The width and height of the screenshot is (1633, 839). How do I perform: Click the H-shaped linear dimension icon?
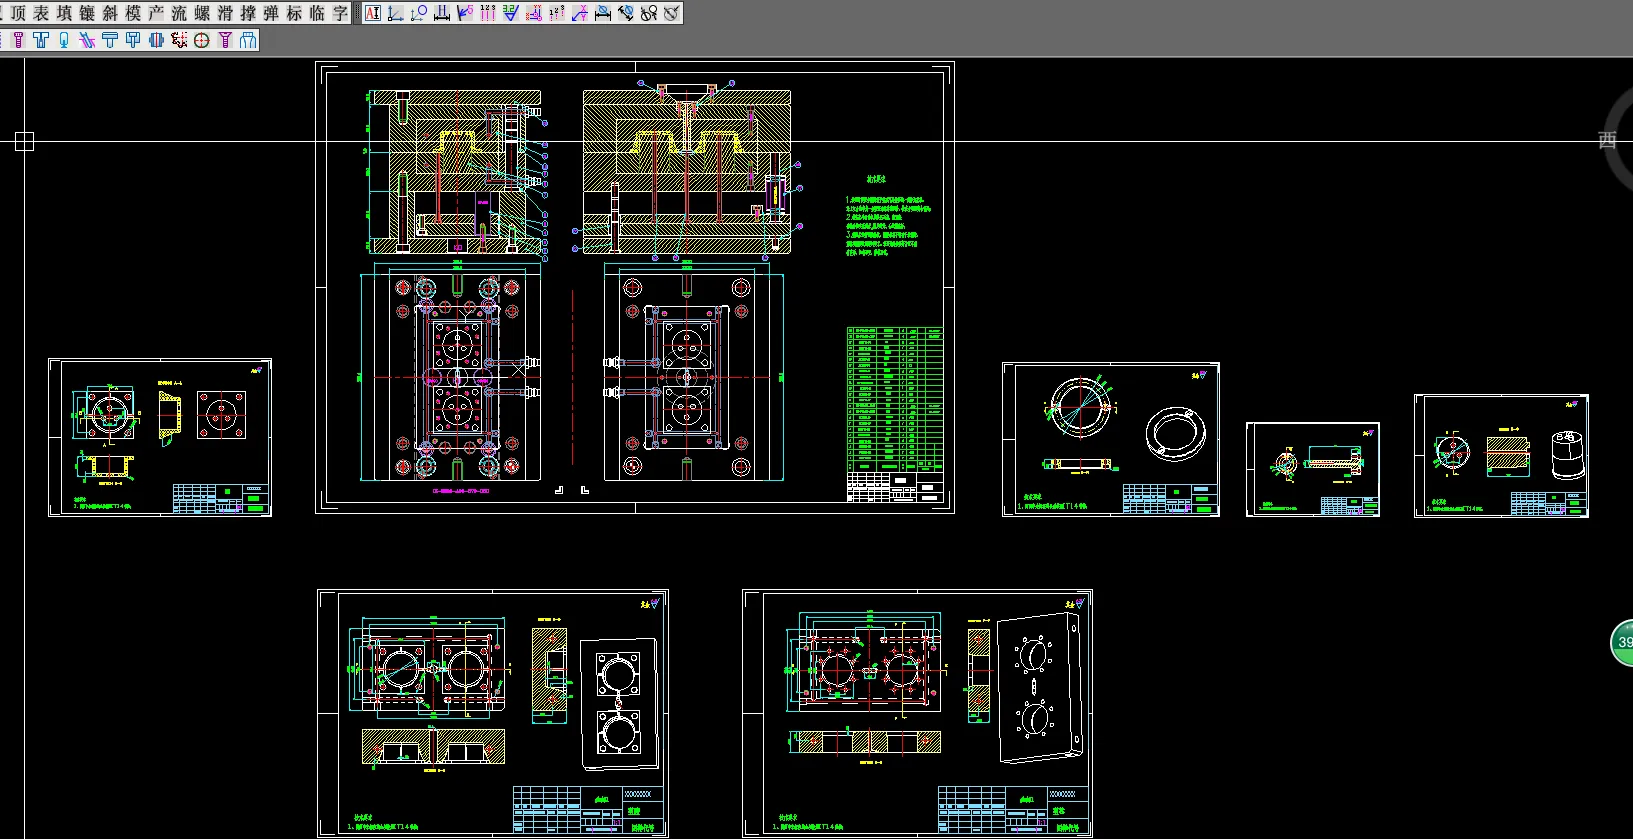[x=441, y=13]
